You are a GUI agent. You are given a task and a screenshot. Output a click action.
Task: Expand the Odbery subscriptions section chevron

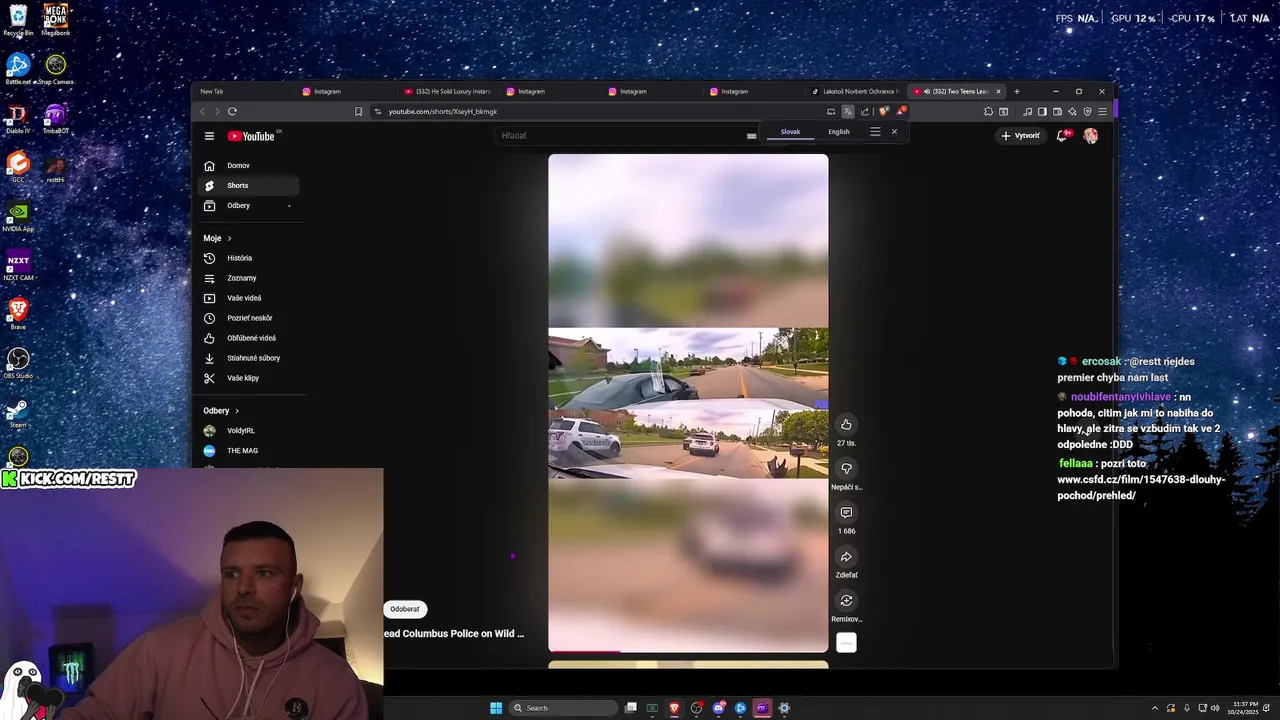[237, 411]
